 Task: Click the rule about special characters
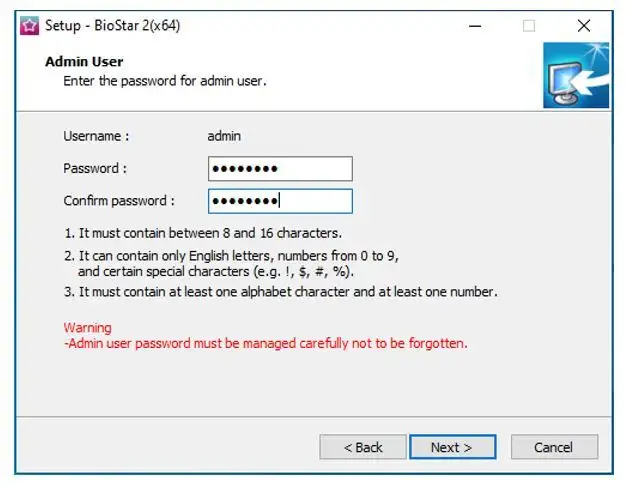231,264
